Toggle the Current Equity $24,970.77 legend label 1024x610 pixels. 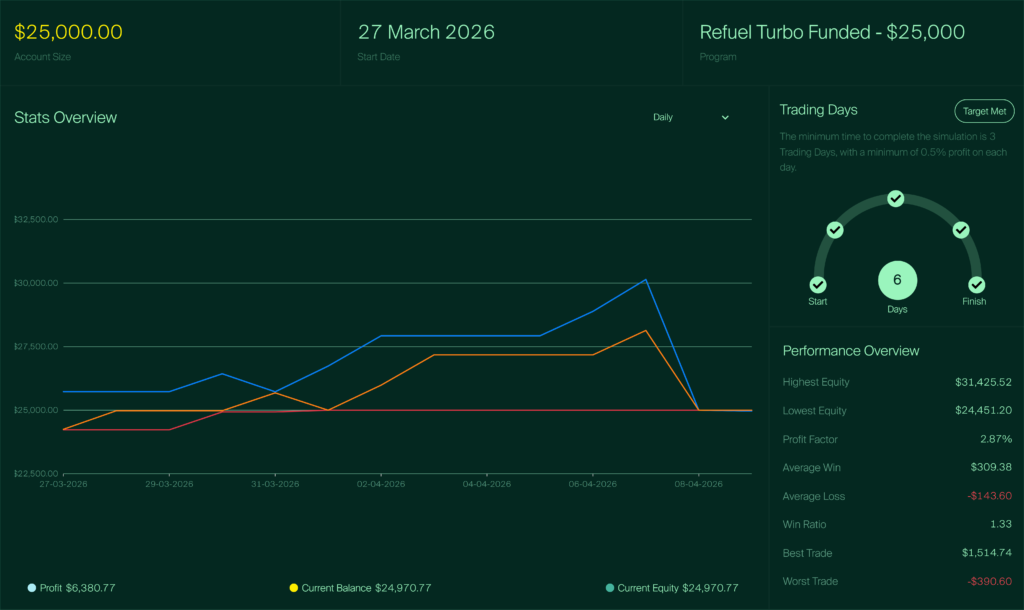pyautogui.click(x=678, y=588)
